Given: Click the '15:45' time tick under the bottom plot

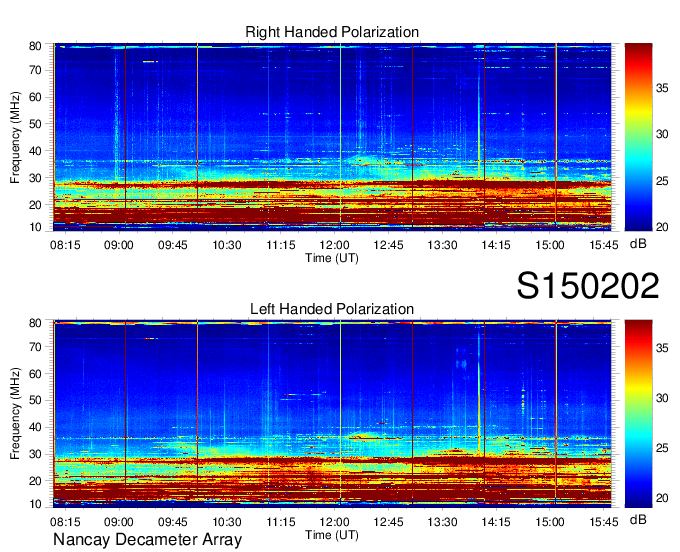Looking at the screenshot, I should coord(604,522).
